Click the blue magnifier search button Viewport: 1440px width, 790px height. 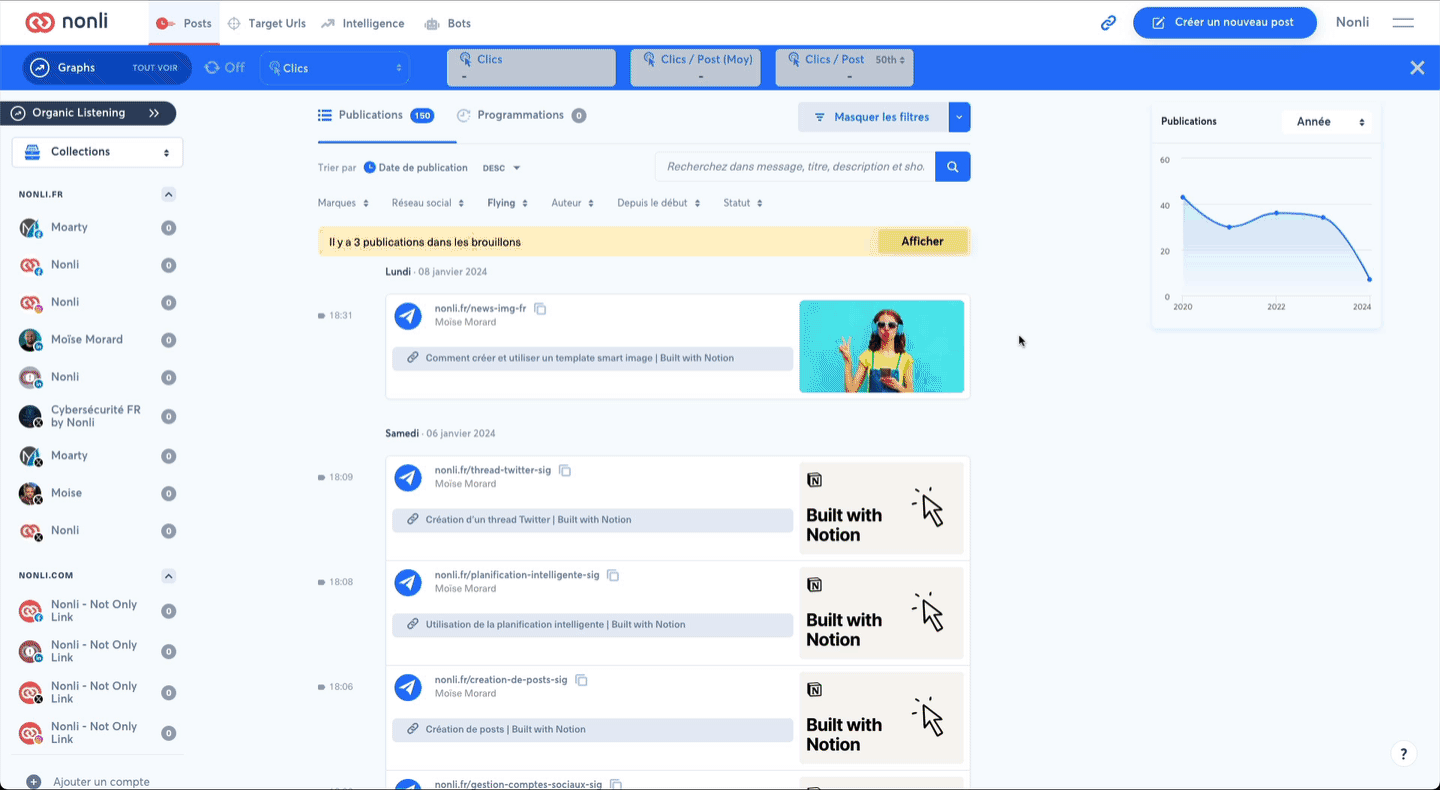point(953,167)
